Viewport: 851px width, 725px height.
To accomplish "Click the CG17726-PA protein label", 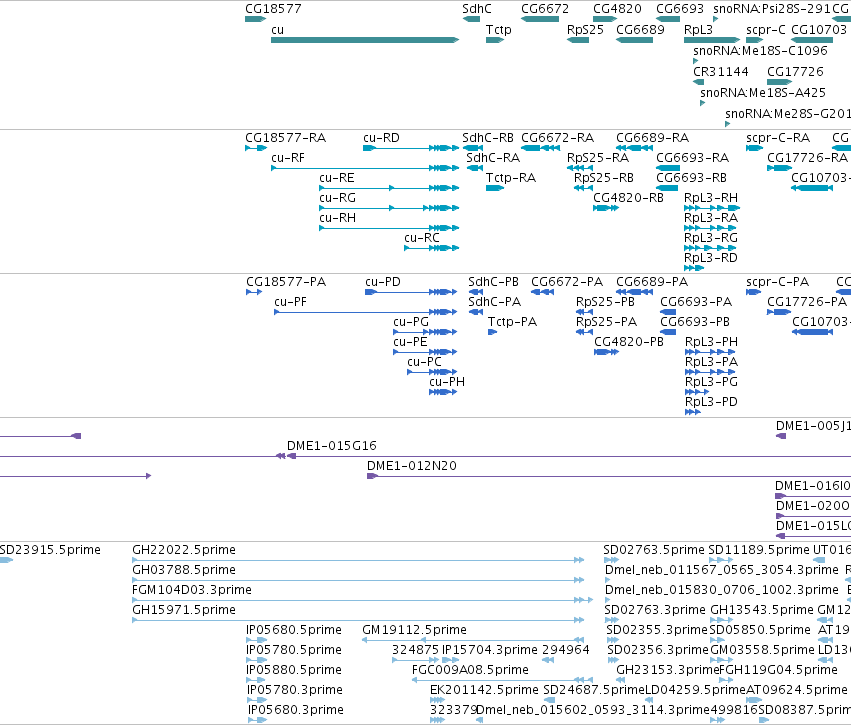I will (807, 302).
